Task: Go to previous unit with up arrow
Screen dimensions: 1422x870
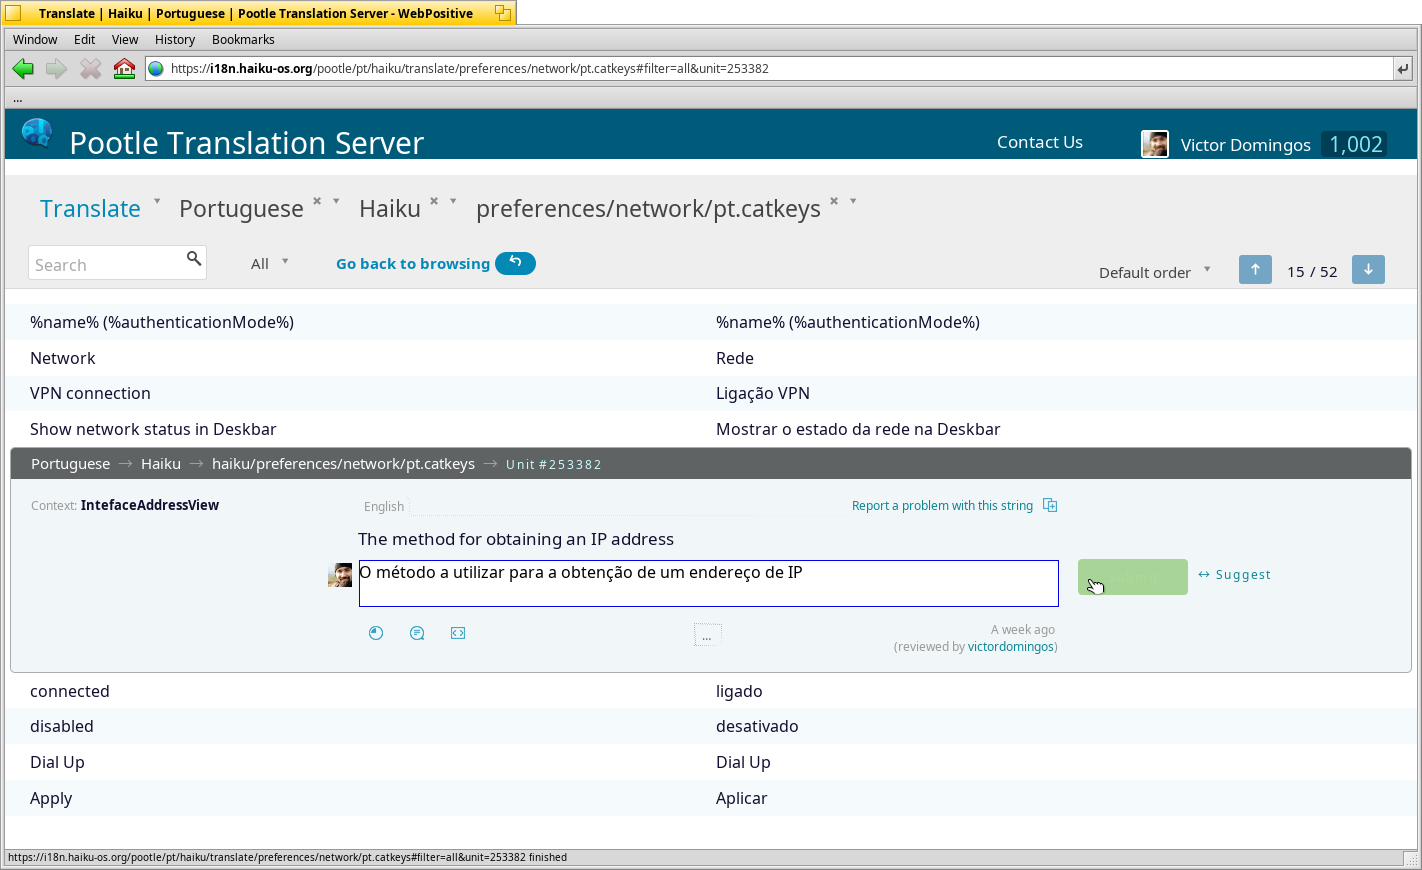Action: tap(1255, 270)
